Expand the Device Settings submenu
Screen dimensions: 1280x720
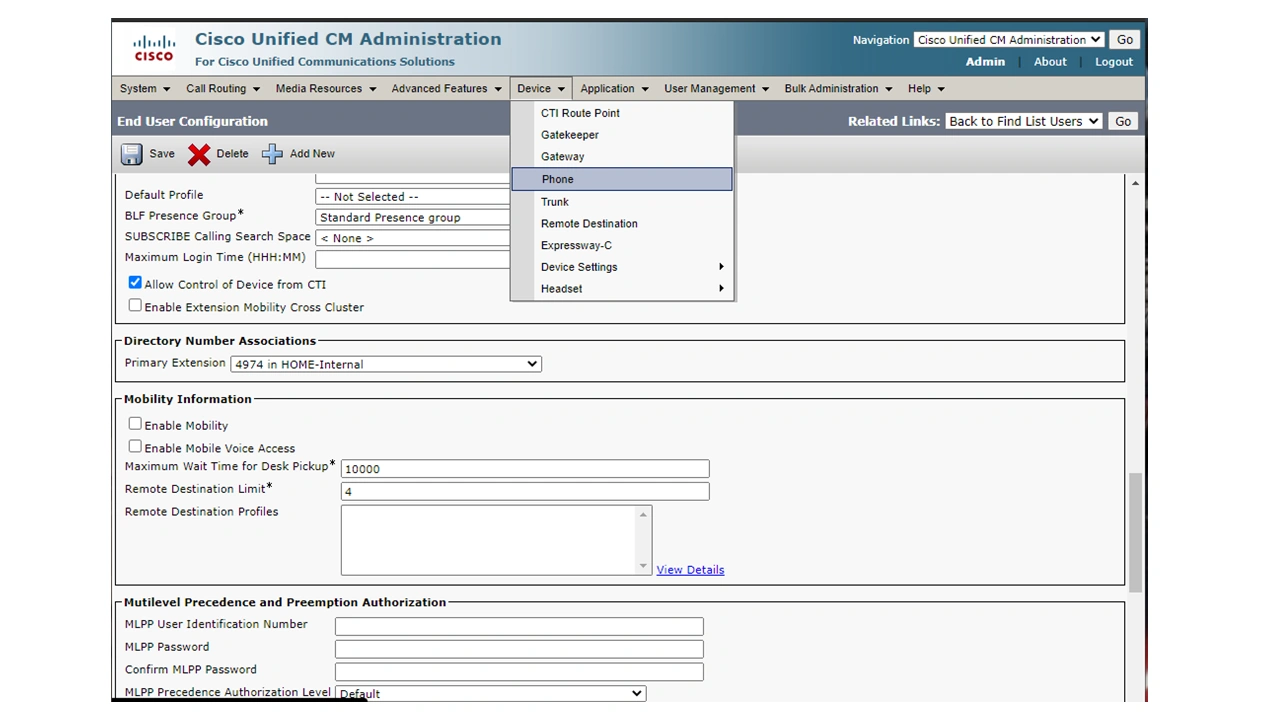pyautogui.click(x=622, y=267)
